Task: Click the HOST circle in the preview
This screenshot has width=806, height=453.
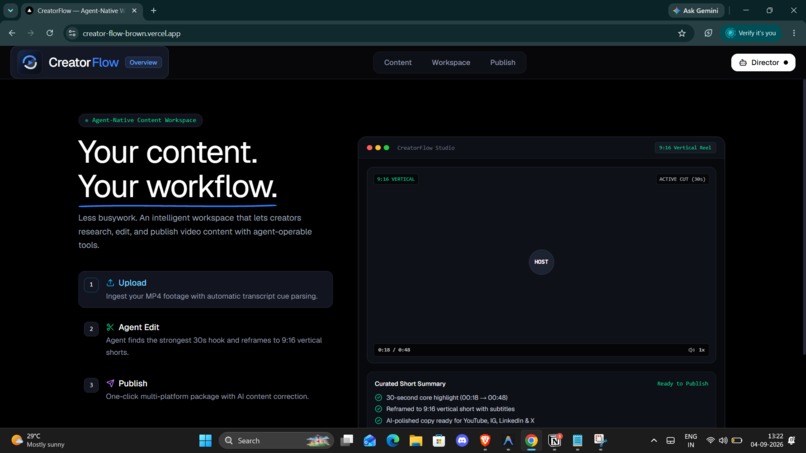Action: coord(541,262)
